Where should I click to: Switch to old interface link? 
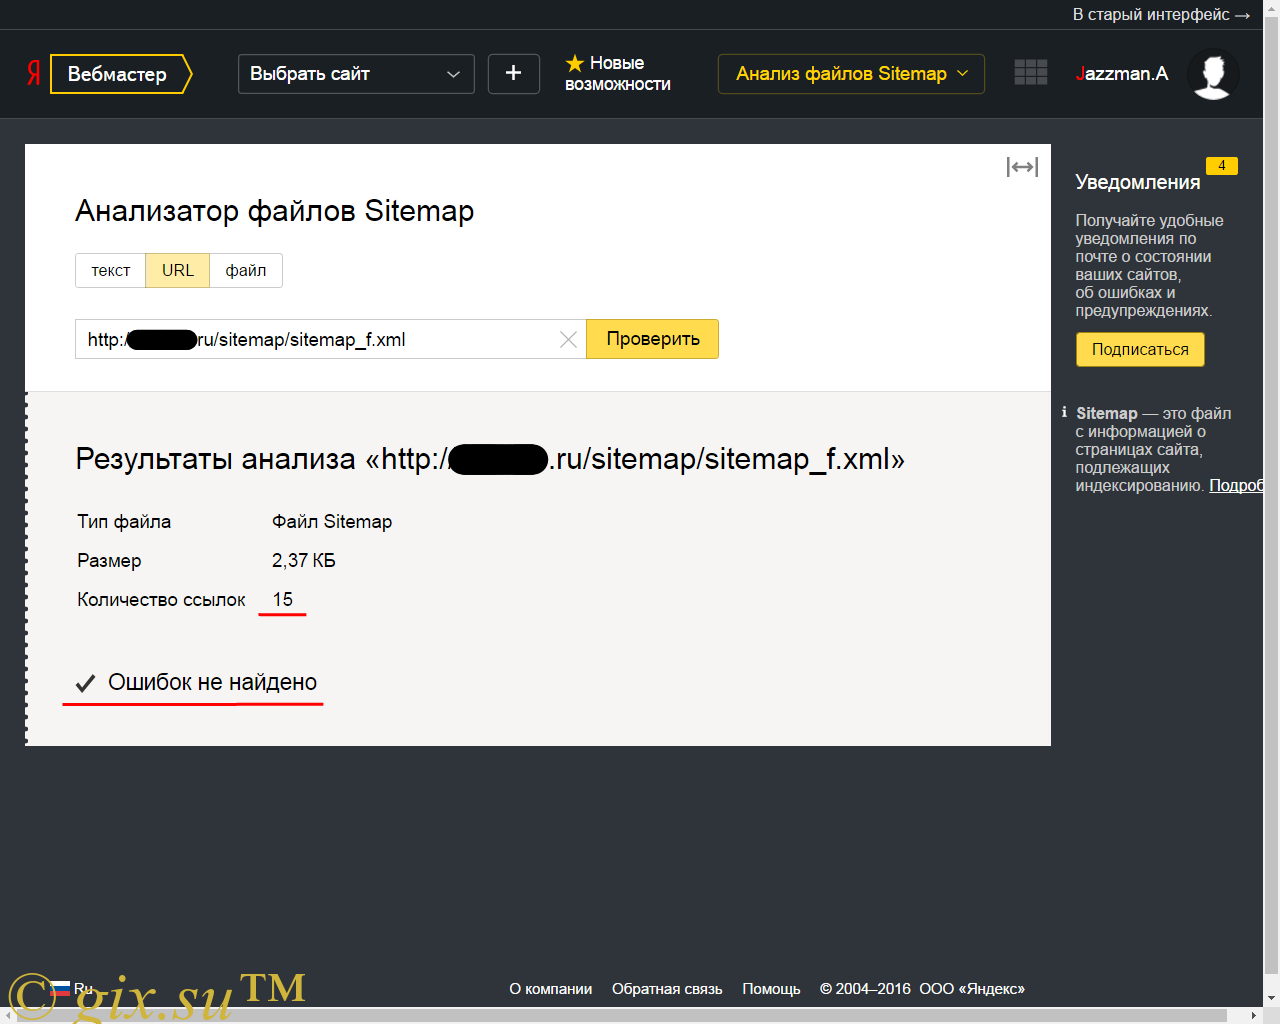point(1160,15)
